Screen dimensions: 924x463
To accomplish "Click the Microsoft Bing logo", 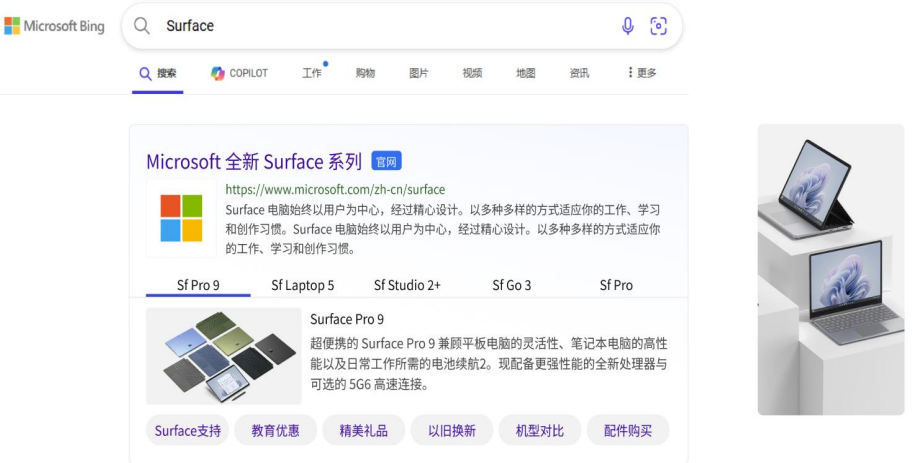I will 54,26.
